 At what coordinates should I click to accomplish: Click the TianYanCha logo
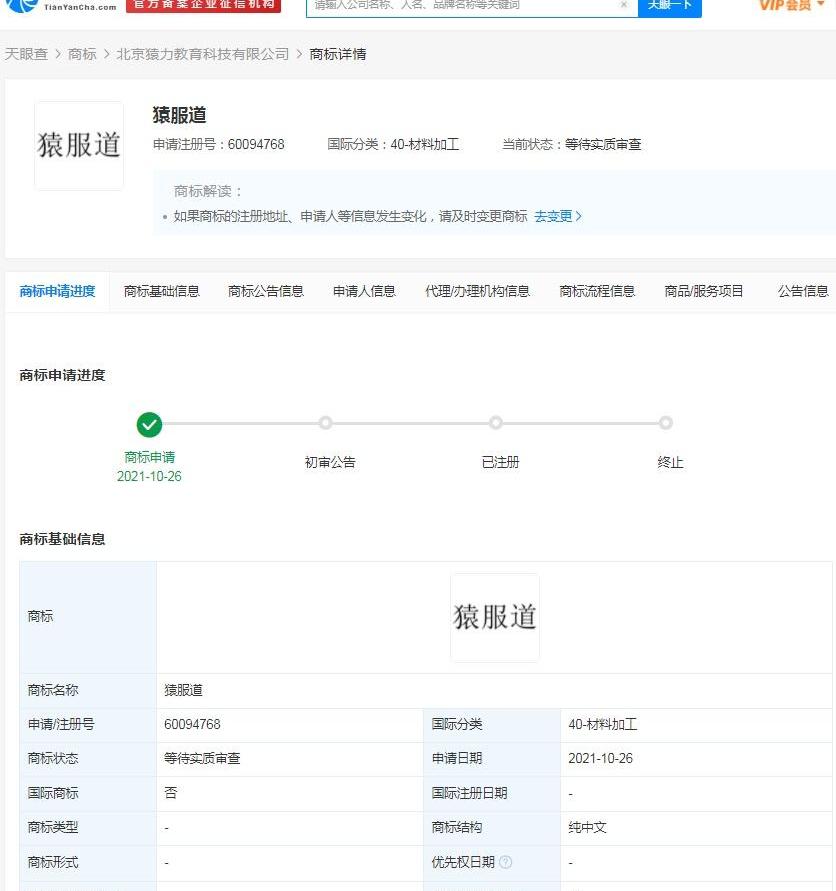(60, 6)
